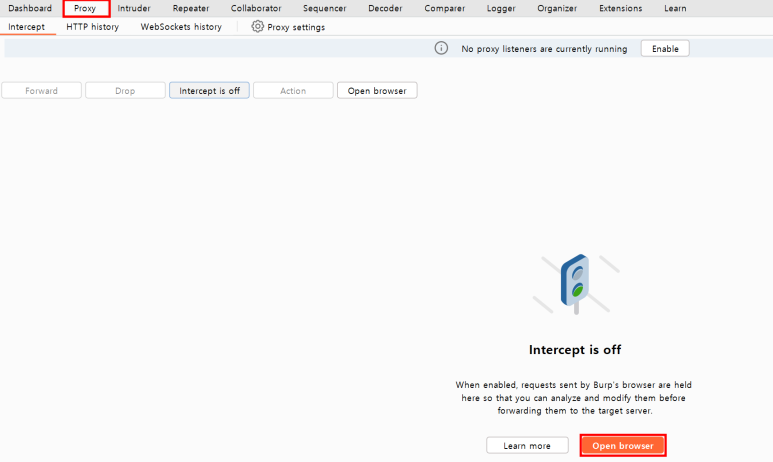The width and height of the screenshot is (773, 462).
Task: Click the info icon in notification bar
Action: pos(441,48)
